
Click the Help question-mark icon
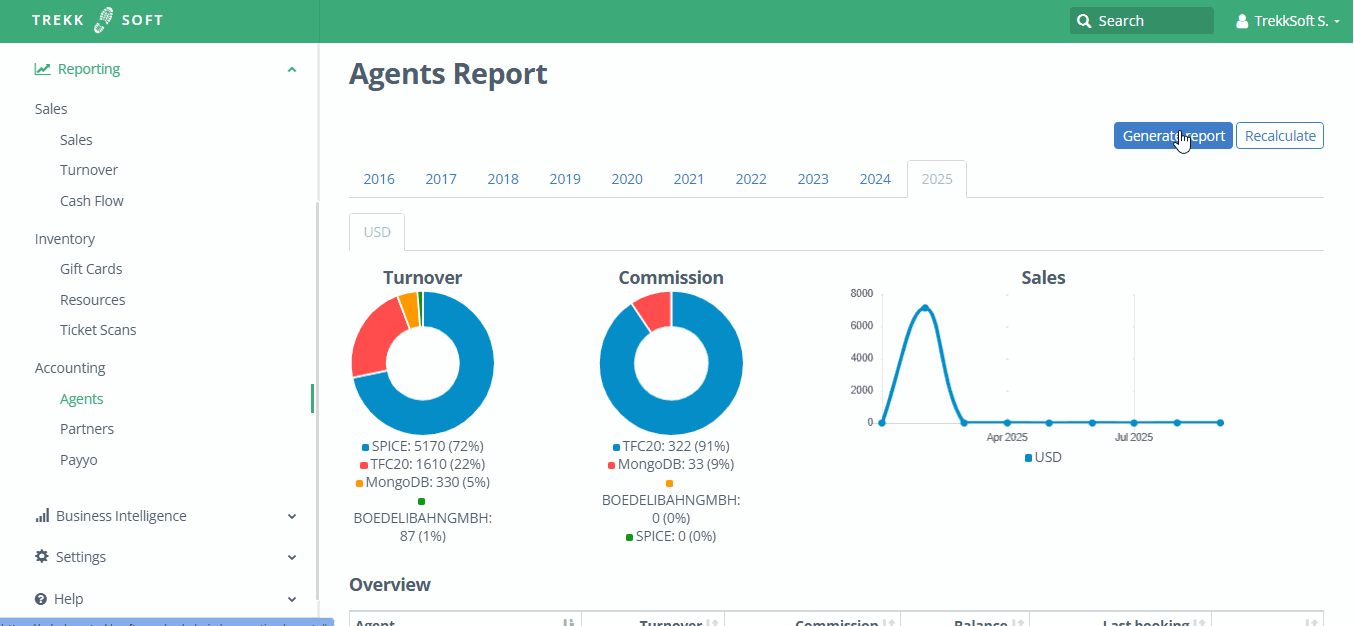[39, 598]
